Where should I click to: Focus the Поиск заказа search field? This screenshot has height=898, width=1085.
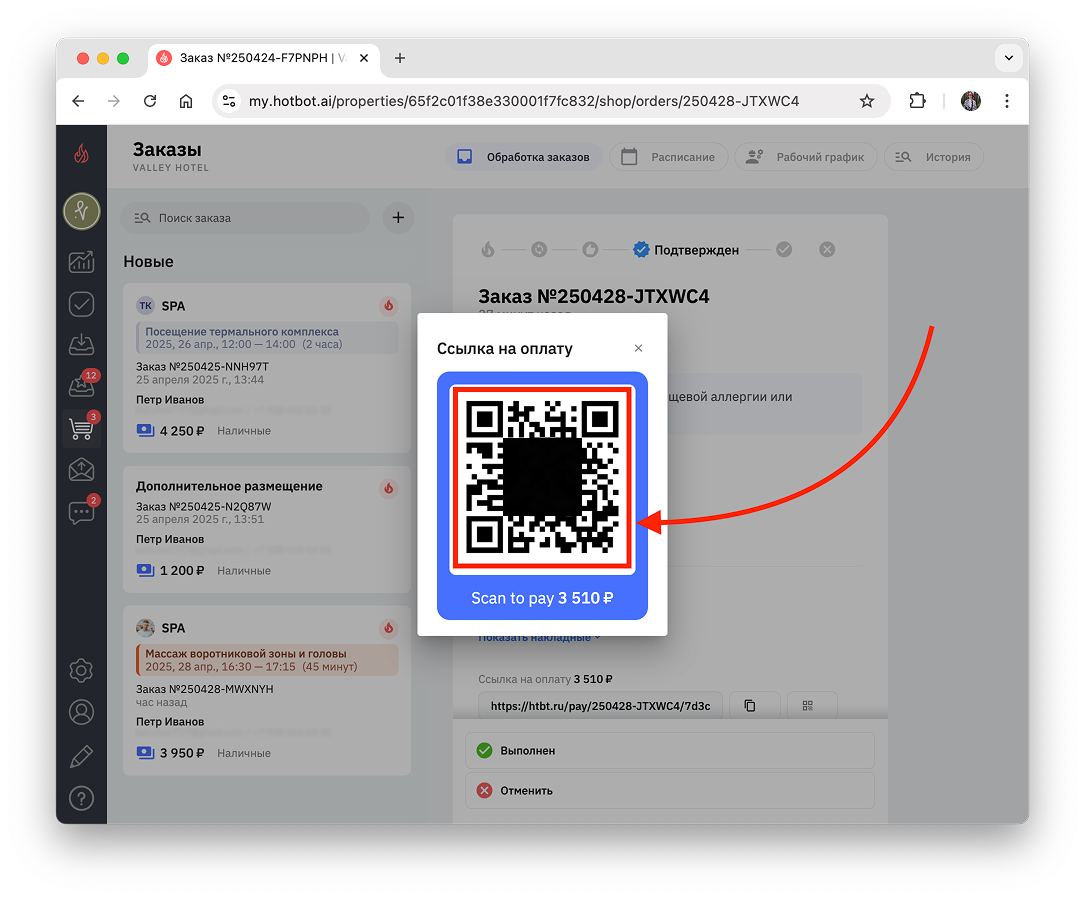coord(245,218)
